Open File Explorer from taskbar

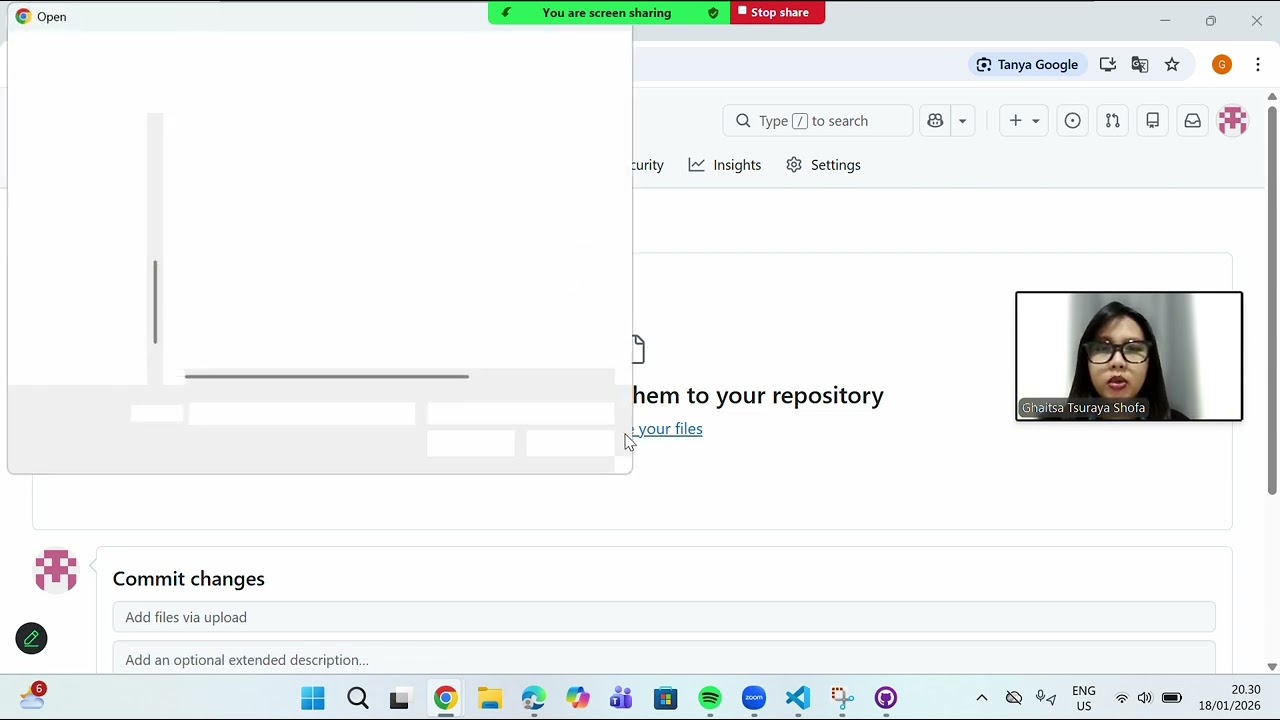(489, 698)
